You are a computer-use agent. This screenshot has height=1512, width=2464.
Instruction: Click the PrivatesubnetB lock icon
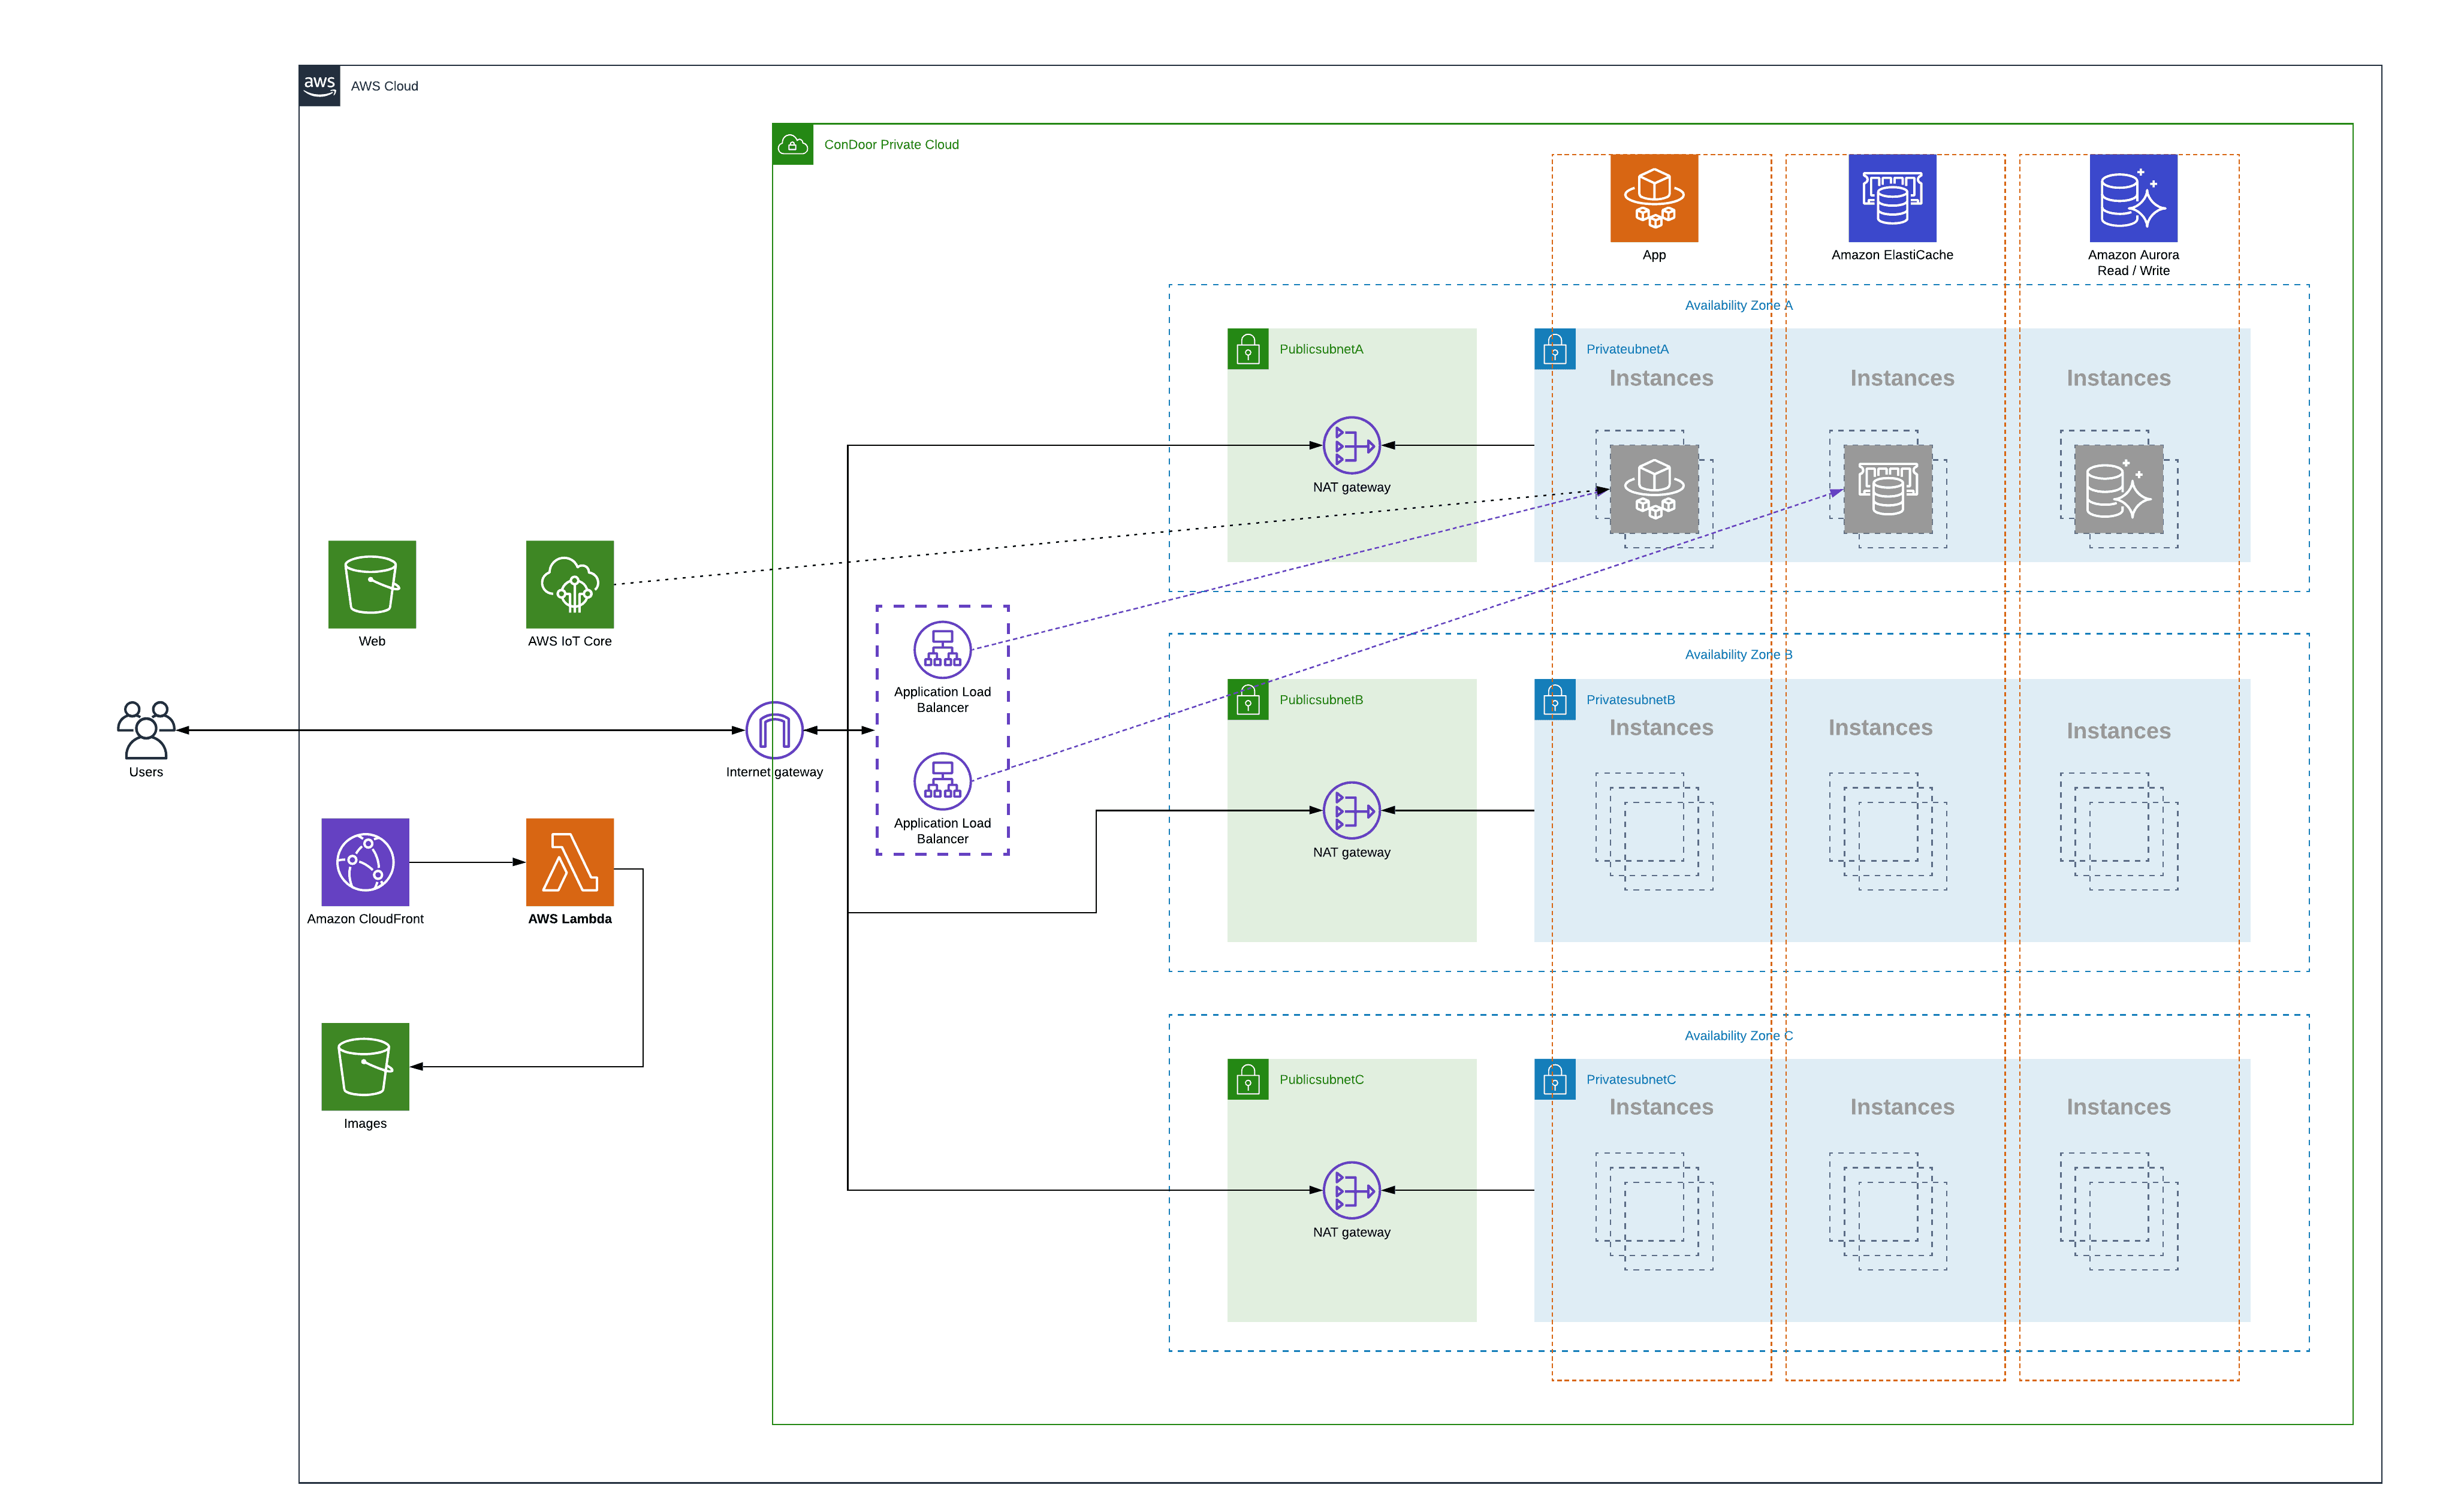click(1555, 700)
